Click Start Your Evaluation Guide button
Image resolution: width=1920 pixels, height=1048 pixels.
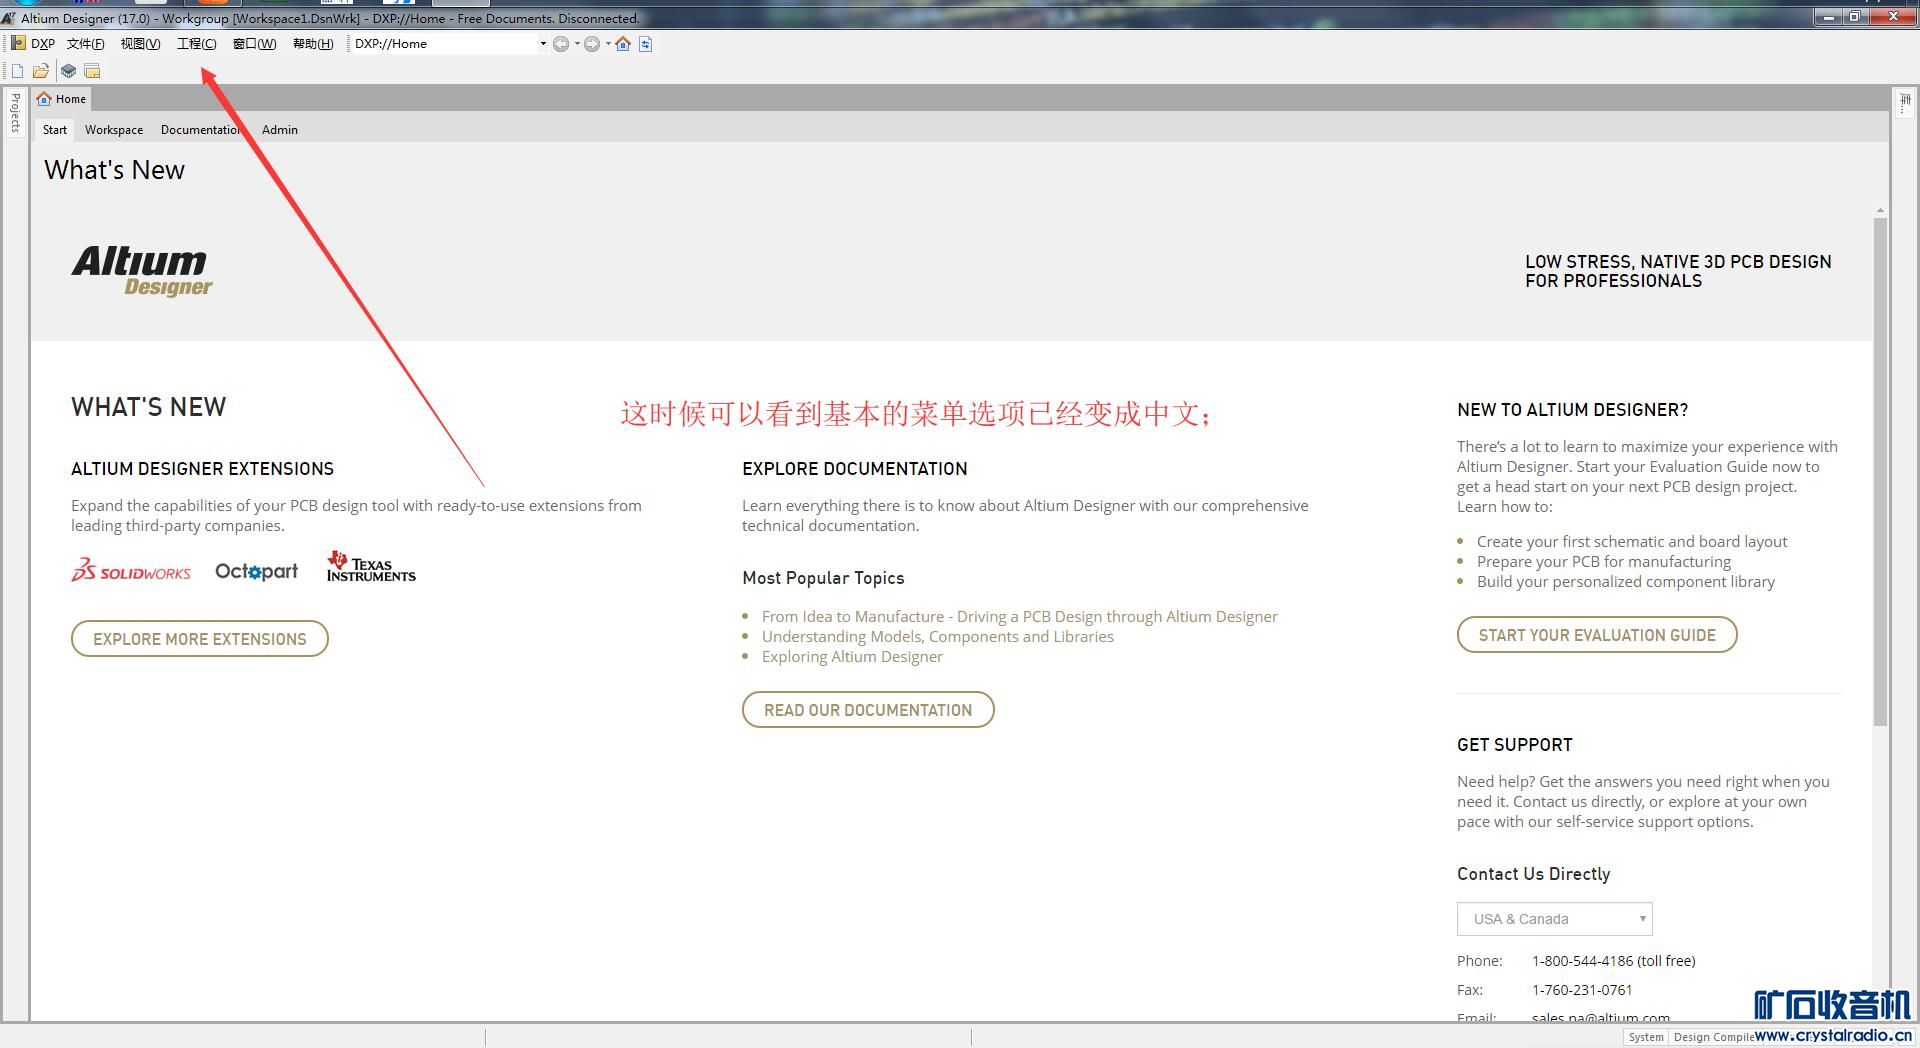(x=1597, y=635)
